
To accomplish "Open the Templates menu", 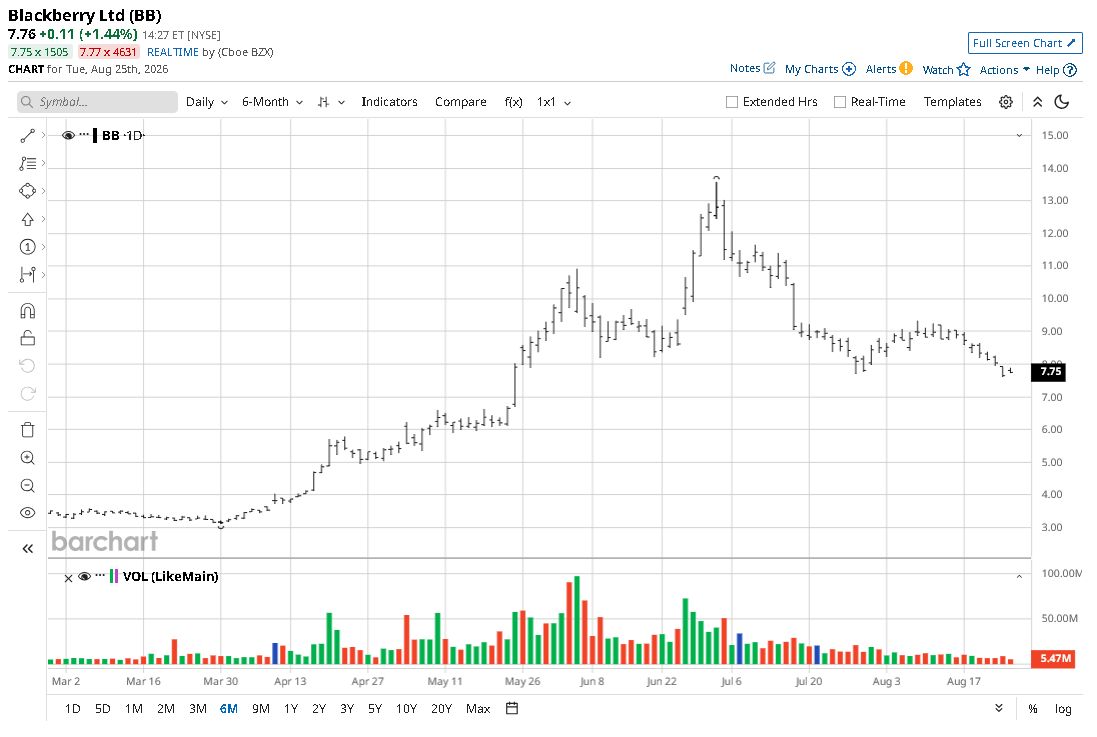I will point(952,102).
